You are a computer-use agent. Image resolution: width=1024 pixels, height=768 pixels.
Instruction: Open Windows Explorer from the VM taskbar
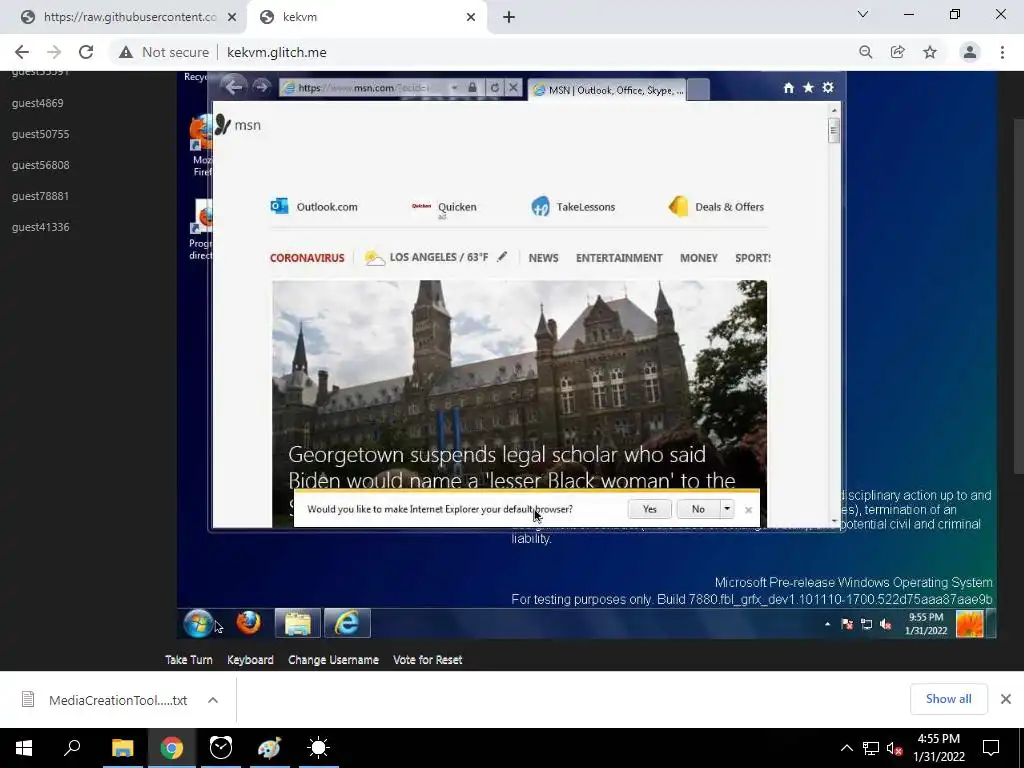point(298,623)
